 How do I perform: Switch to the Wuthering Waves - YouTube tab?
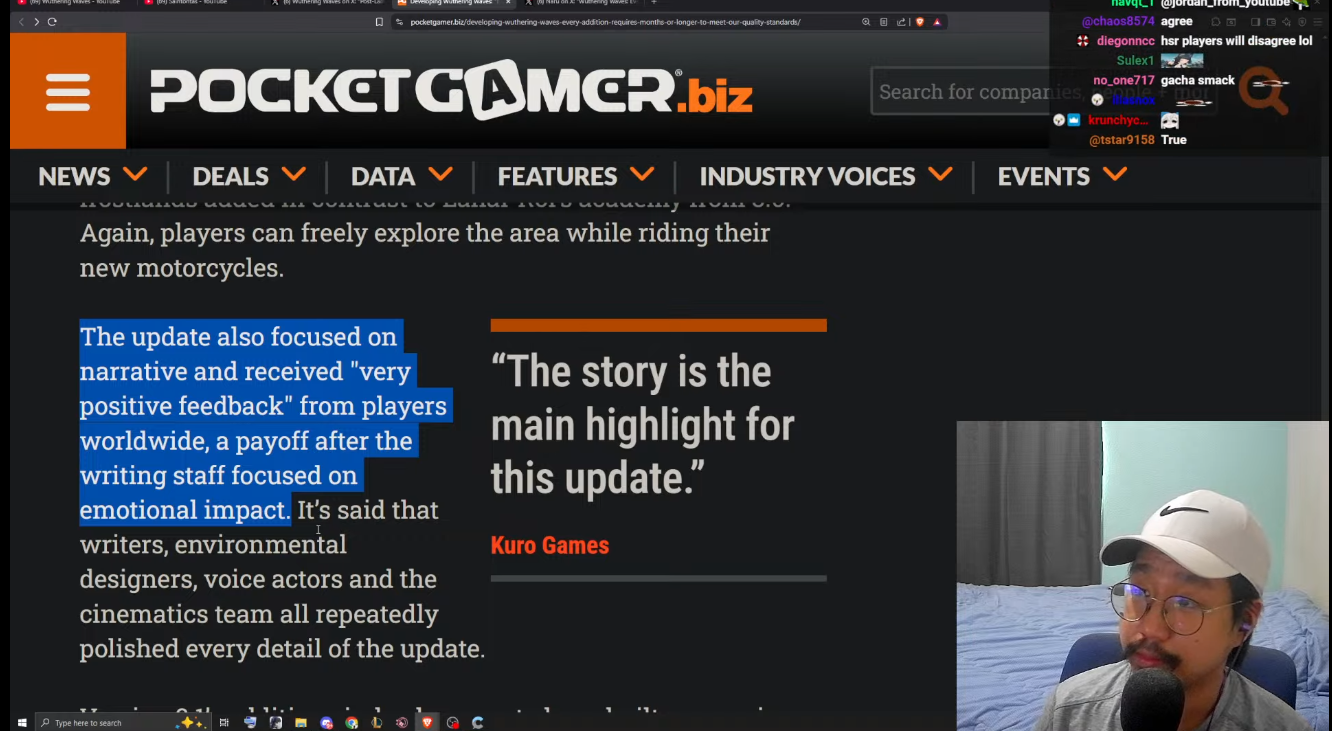point(73,3)
